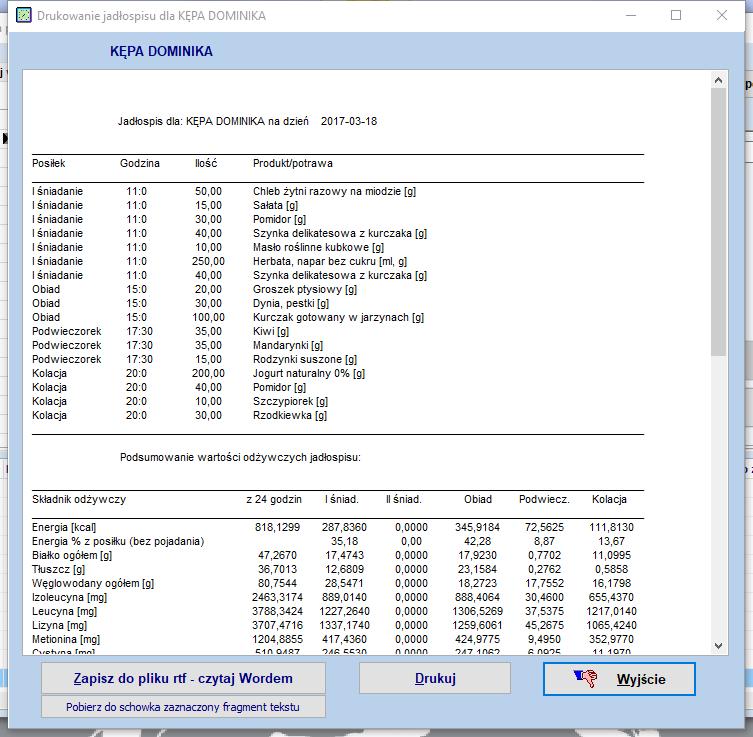753x737 pixels.
Task: Click the protein total 47,2670
Action: tap(278, 556)
